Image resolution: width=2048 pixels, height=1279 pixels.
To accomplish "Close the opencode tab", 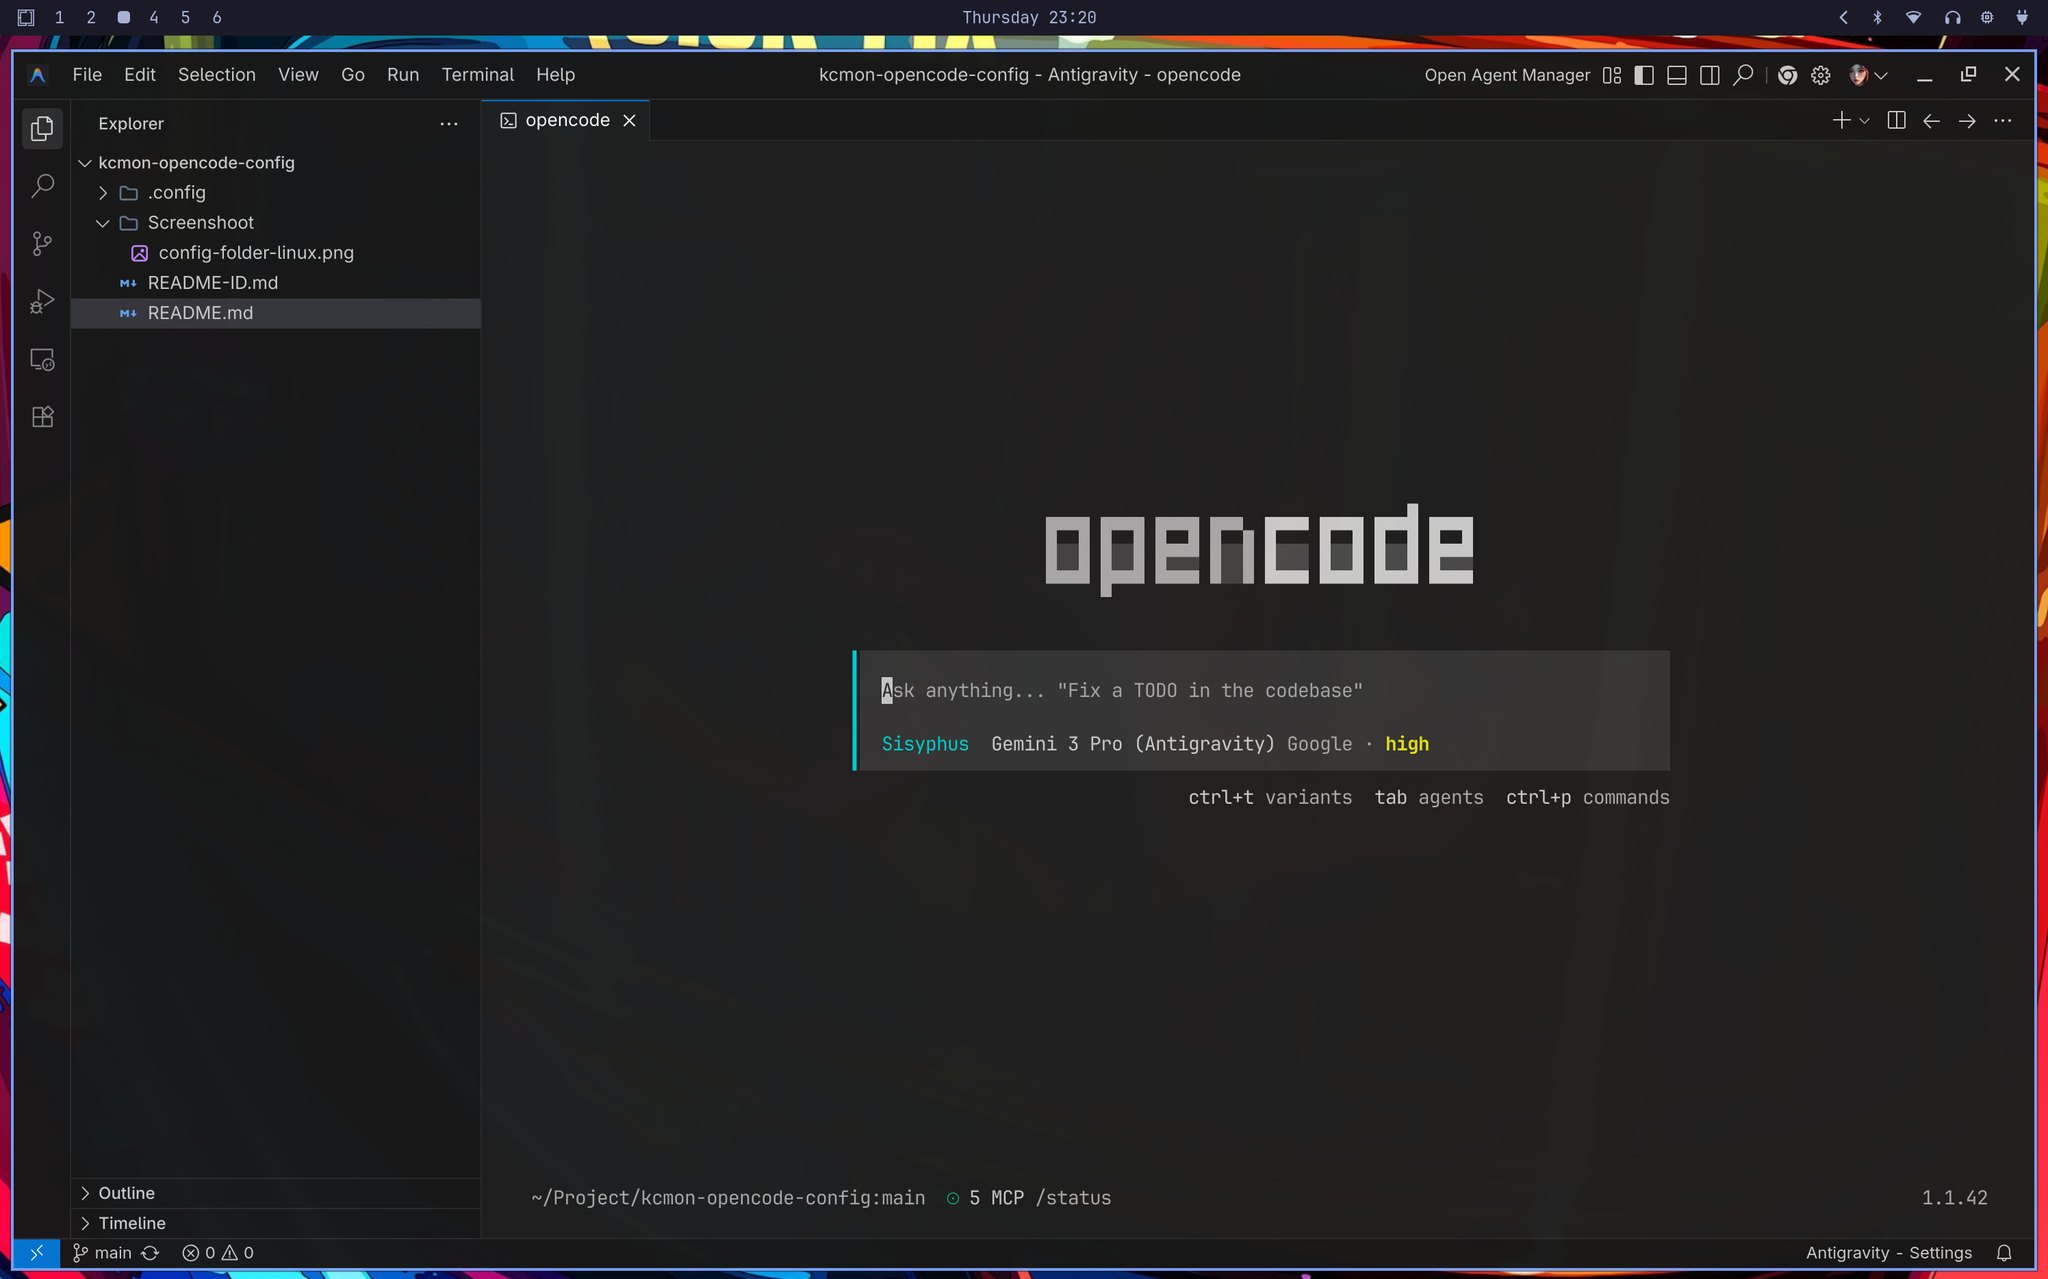I will click(629, 120).
